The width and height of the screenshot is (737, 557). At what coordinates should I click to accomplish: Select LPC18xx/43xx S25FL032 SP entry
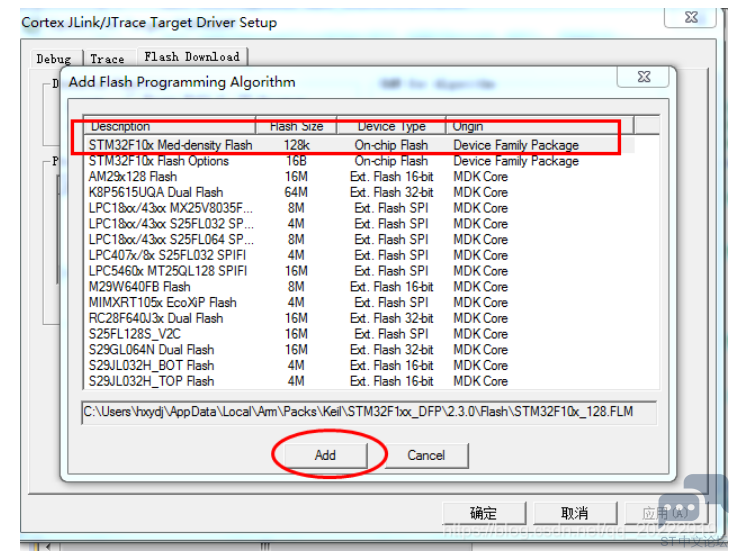(x=360, y=224)
